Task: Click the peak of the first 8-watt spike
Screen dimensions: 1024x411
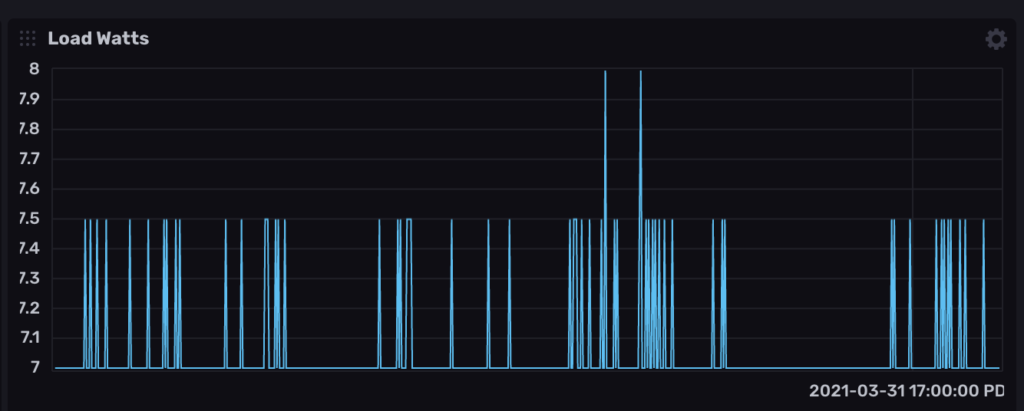Action: click(x=605, y=72)
